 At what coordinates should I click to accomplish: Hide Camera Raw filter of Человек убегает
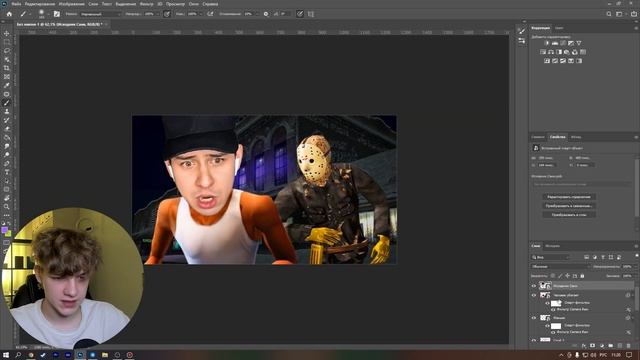(553, 309)
